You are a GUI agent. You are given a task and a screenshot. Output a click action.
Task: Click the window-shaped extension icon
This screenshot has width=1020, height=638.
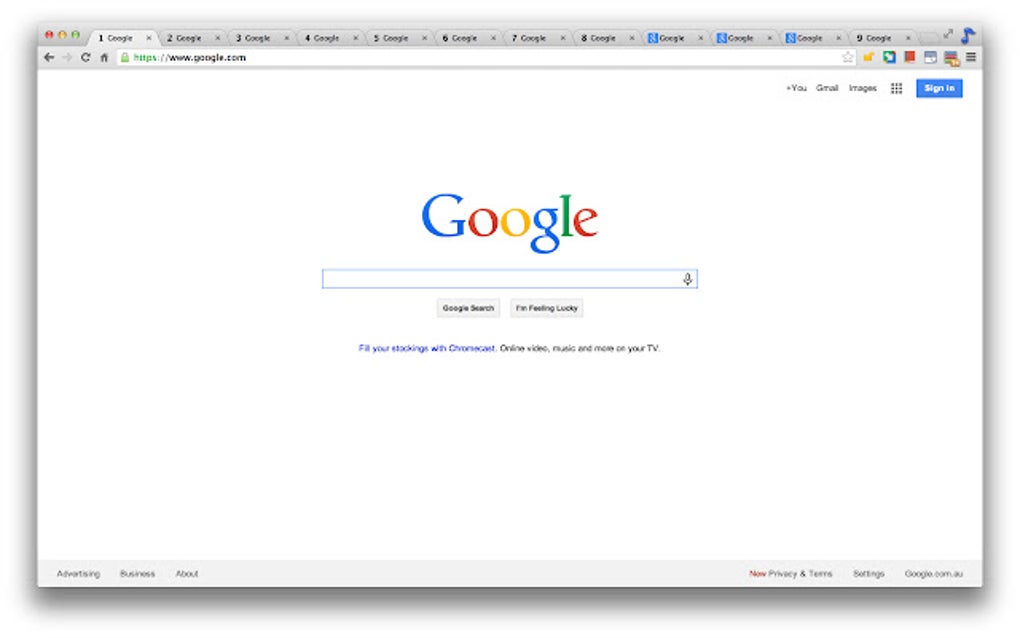tap(928, 57)
